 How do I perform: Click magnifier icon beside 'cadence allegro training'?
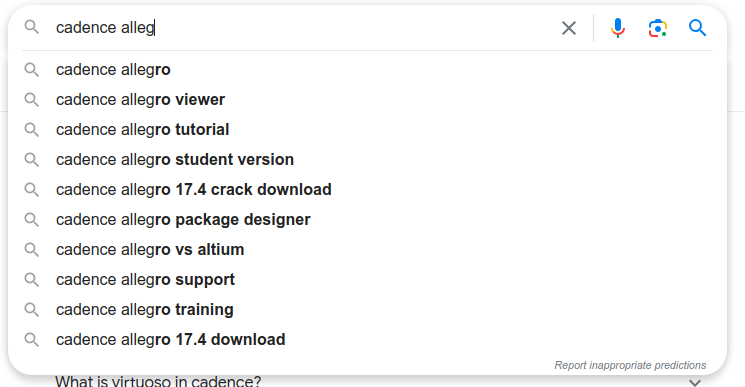31,310
